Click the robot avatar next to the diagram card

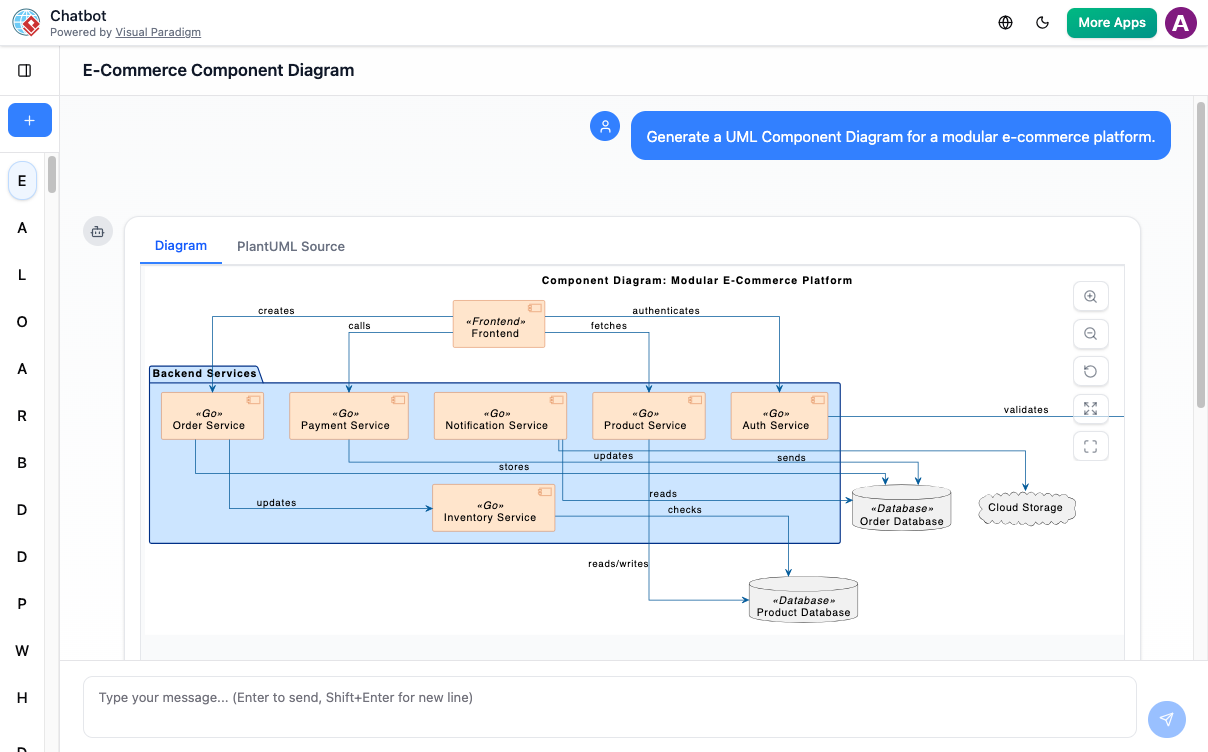(x=97, y=231)
